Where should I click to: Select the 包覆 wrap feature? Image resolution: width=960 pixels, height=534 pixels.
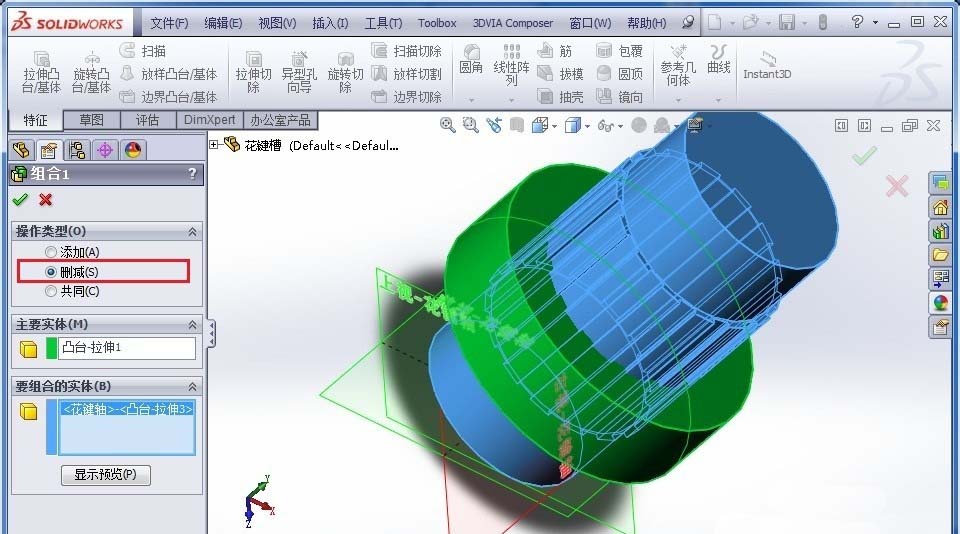point(619,51)
